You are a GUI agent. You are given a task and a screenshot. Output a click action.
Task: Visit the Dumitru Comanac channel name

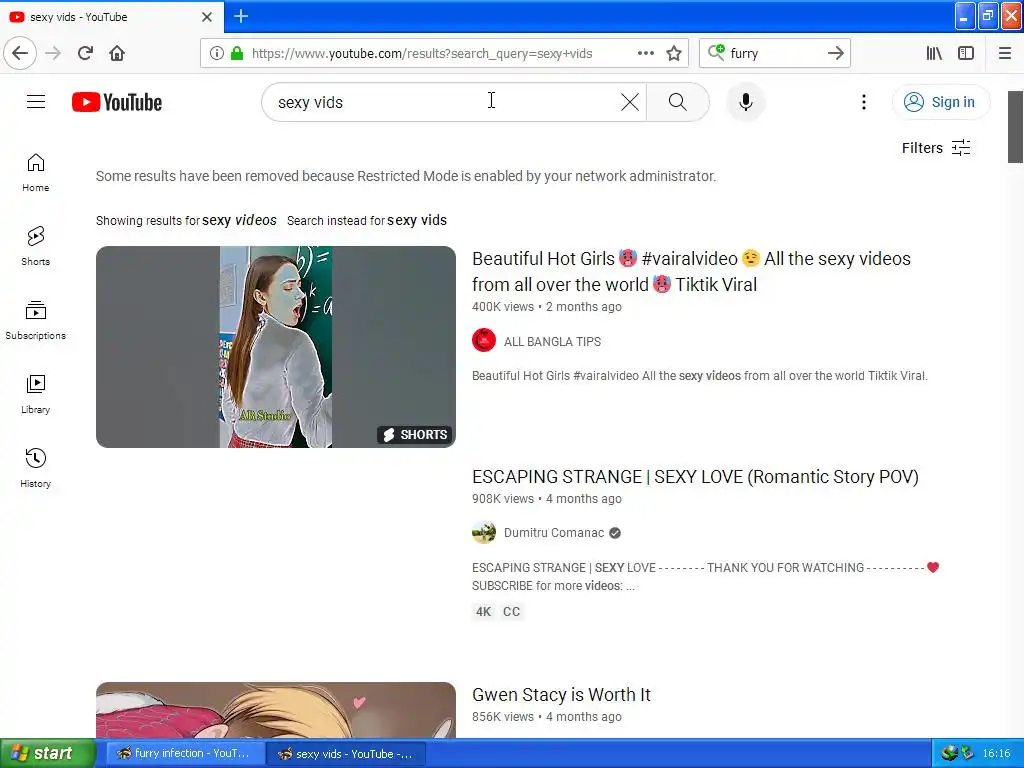coord(554,533)
